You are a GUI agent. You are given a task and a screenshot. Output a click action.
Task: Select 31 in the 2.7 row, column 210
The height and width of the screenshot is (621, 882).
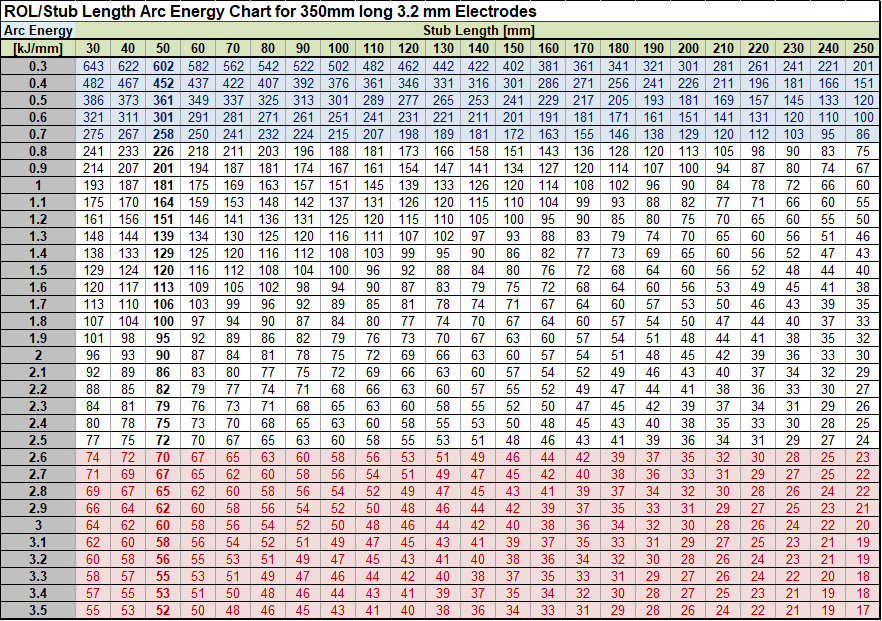point(723,474)
